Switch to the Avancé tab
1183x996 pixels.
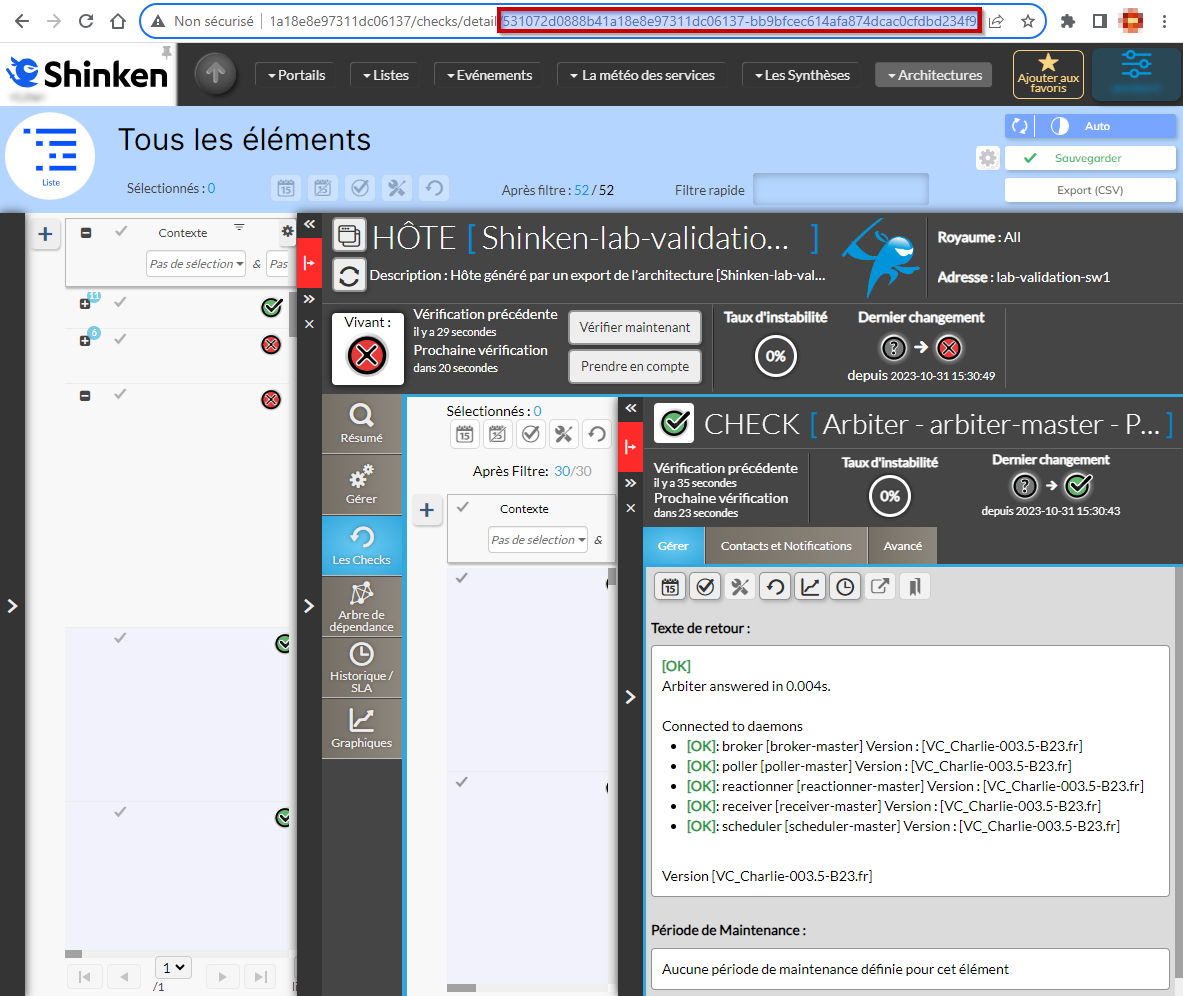coord(902,546)
